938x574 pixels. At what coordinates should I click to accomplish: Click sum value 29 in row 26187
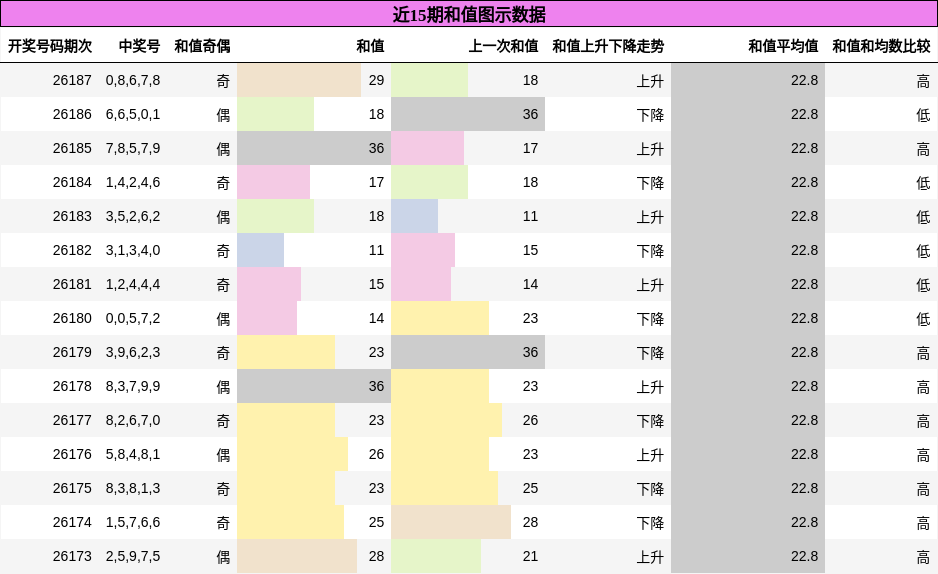click(x=376, y=80)
